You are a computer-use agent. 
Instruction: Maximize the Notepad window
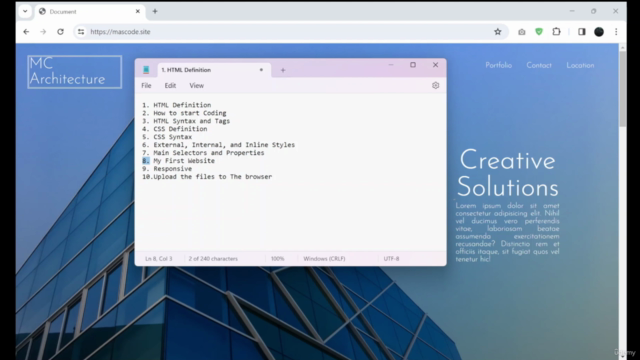click(x=413, y=65)
